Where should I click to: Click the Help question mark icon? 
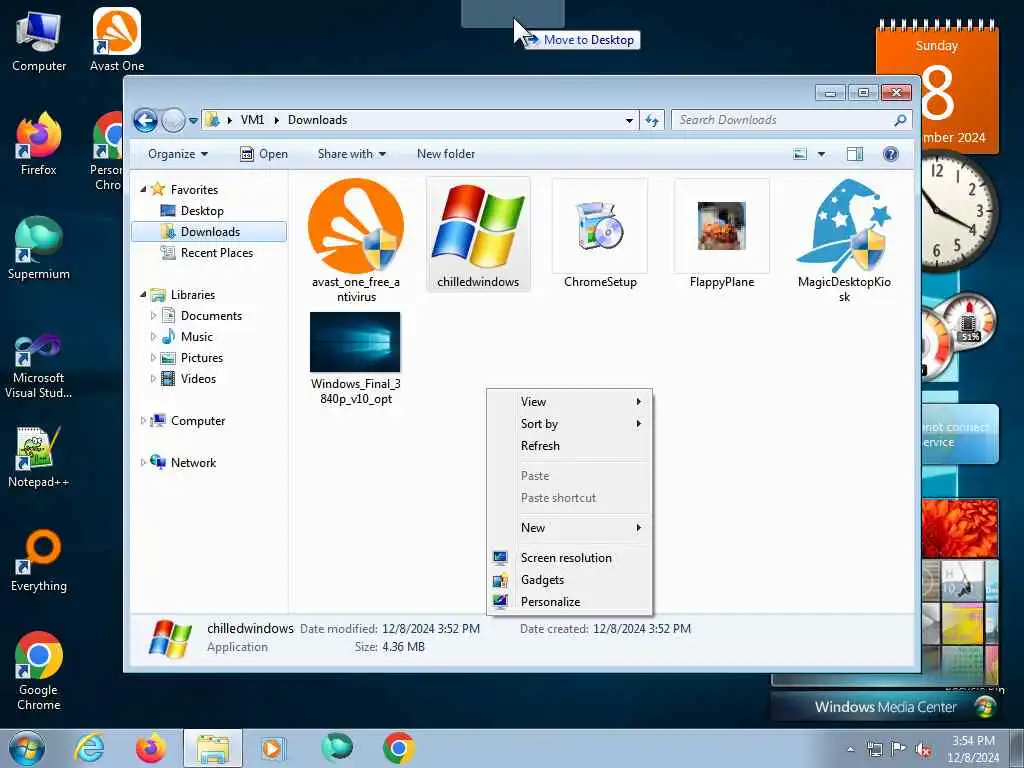(891, 154)
